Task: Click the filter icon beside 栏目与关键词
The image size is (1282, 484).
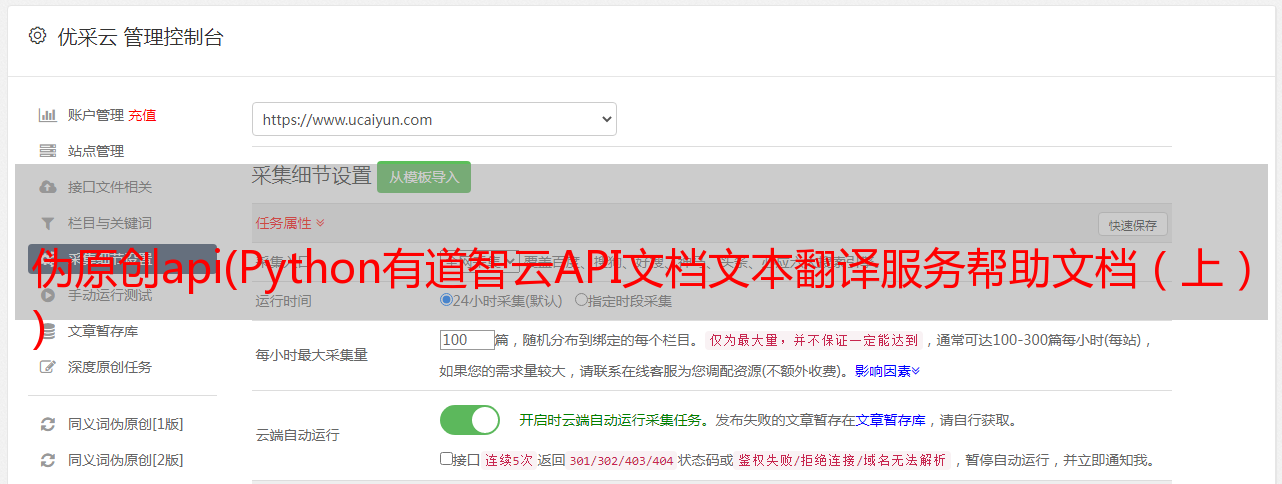Action: (x=47, y=223)
